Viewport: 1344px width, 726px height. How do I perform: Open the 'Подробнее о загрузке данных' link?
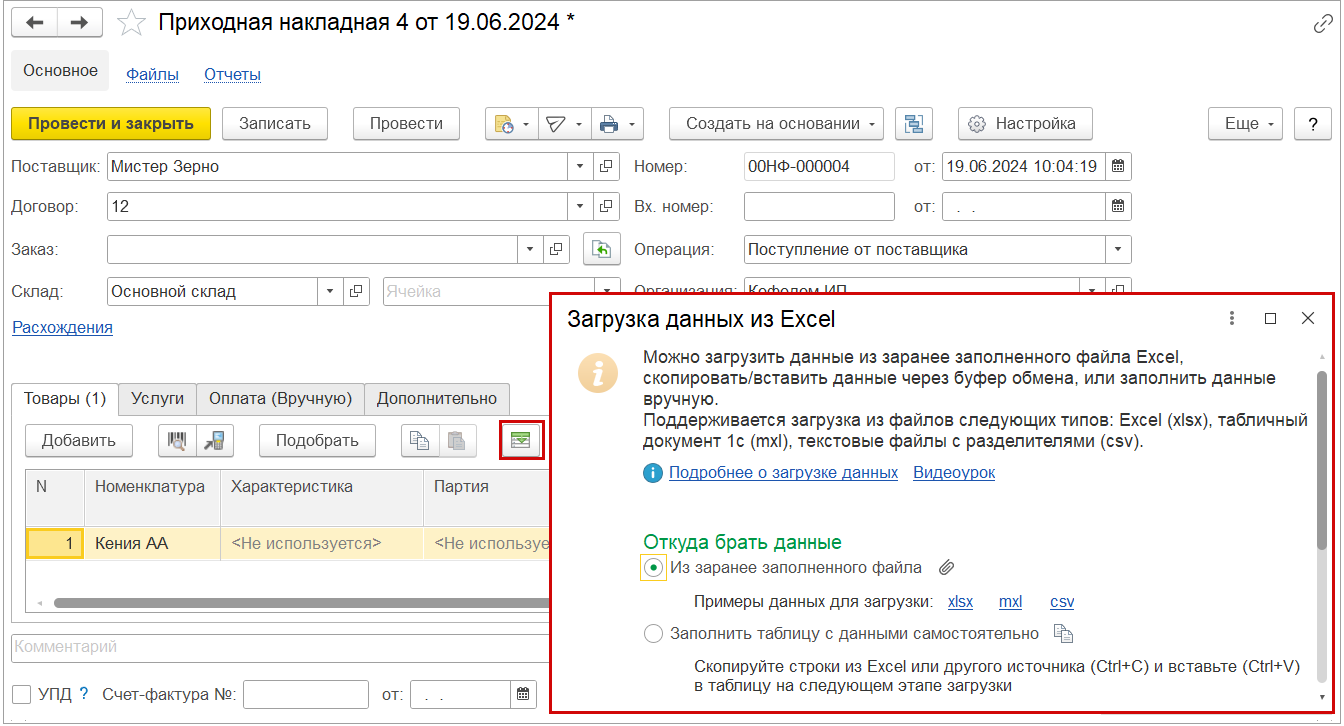point(783,472)
